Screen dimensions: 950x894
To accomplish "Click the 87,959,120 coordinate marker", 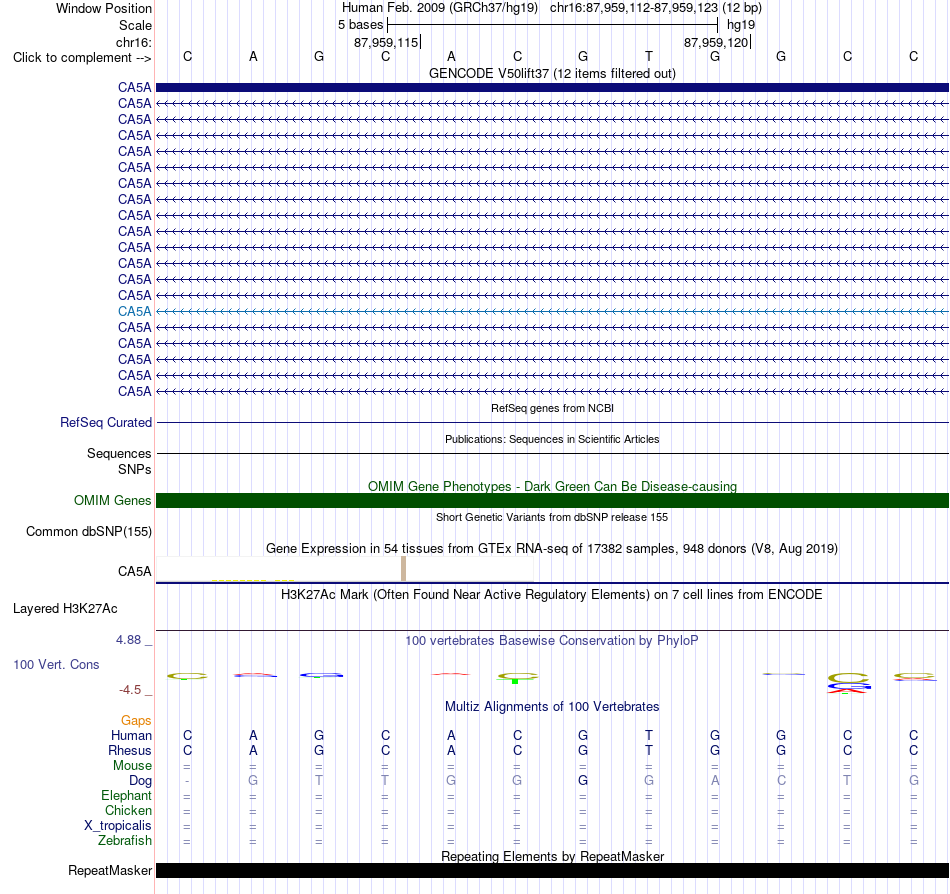I will pyautogui.click(x=716, y=42).
